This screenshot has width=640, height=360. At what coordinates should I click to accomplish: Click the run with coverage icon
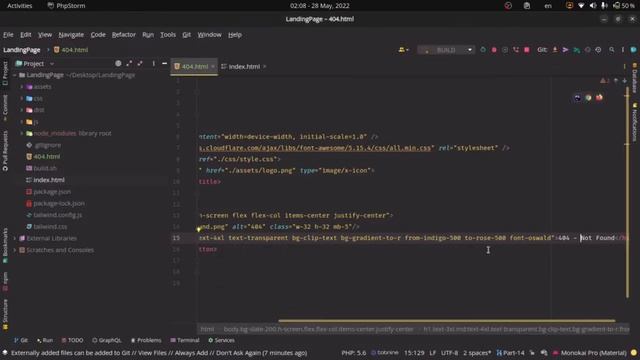coord(505,50)
